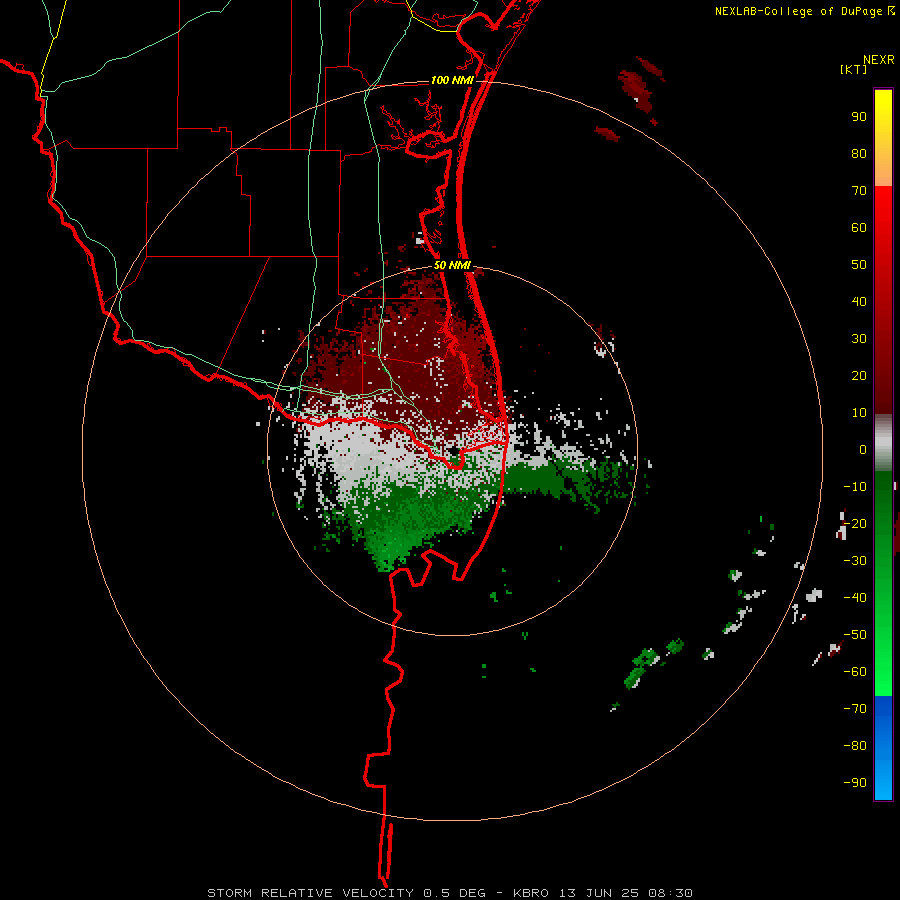Select the 50 NMI range ring label
This screenshot has width=900, height=900.
click(452, 265)
